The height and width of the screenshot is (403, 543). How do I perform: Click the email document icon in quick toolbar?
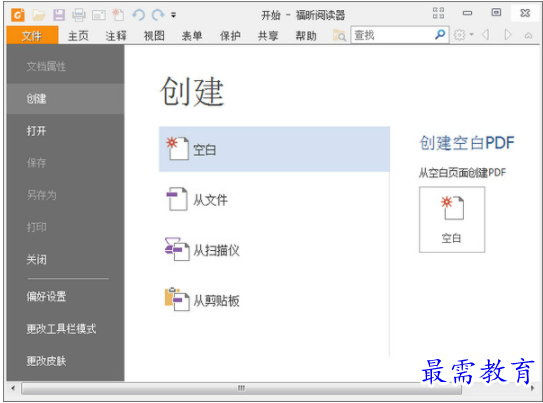tap(99, 15)
